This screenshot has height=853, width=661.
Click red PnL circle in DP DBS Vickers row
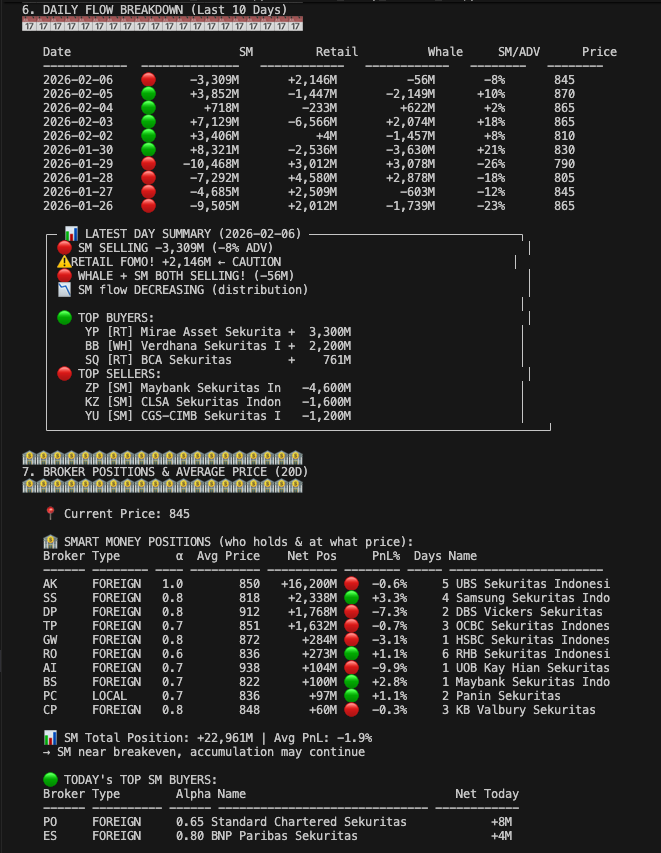pos(351,612)
